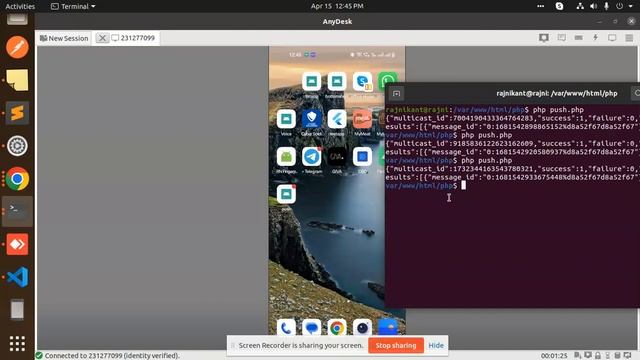640x360 pixels.
Task: Open Sticky Notes in the dock
Action: [17, 80]
